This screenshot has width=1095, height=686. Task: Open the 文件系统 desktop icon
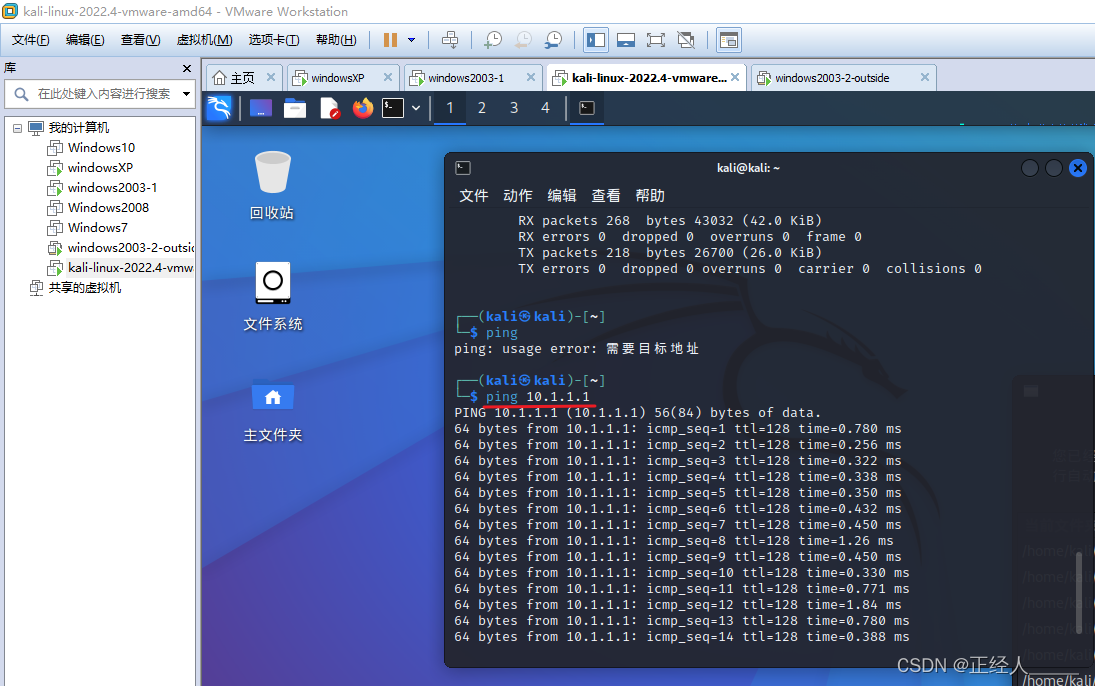pos(272,297)
